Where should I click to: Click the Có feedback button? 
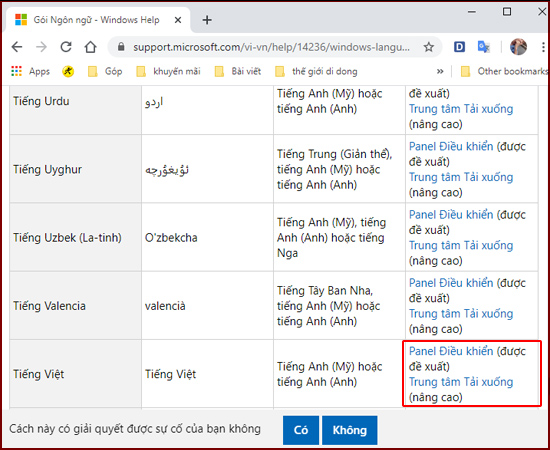[x=301, y=430]
